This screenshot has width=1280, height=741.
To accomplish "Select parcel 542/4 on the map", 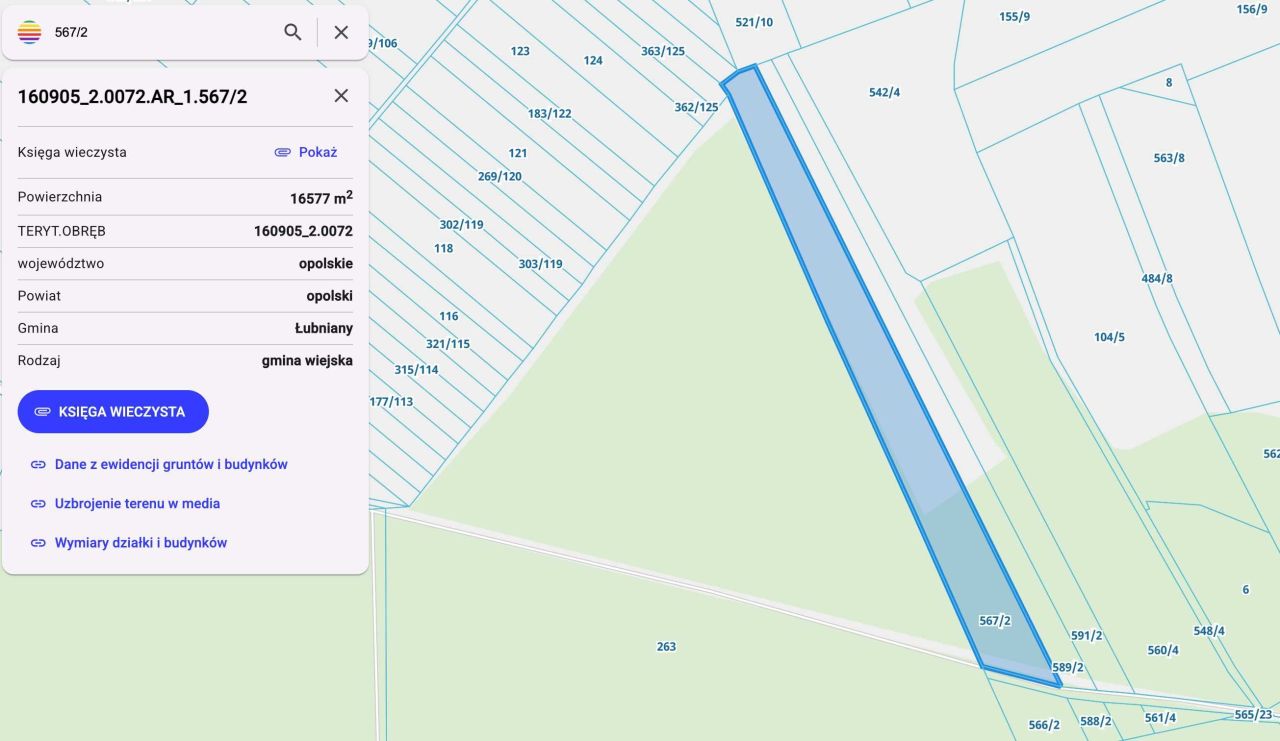I will (x=884, y=92).
